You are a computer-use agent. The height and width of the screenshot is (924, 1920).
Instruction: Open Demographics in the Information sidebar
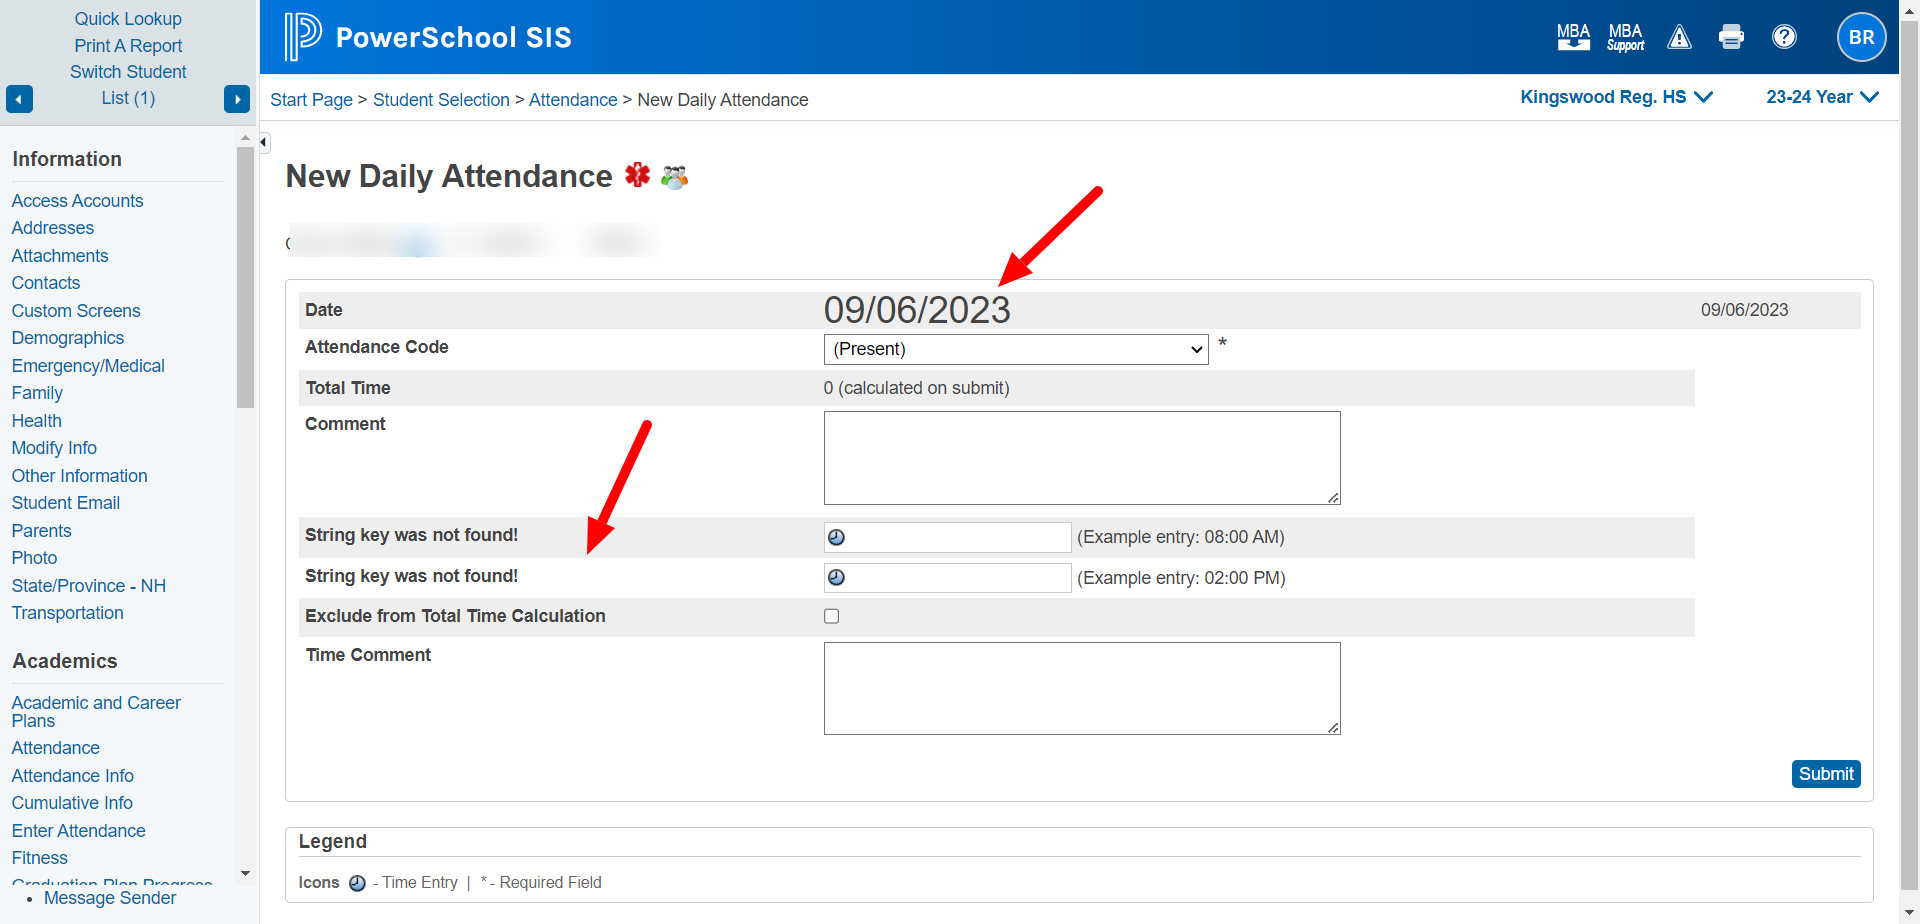tap(67, 338)
